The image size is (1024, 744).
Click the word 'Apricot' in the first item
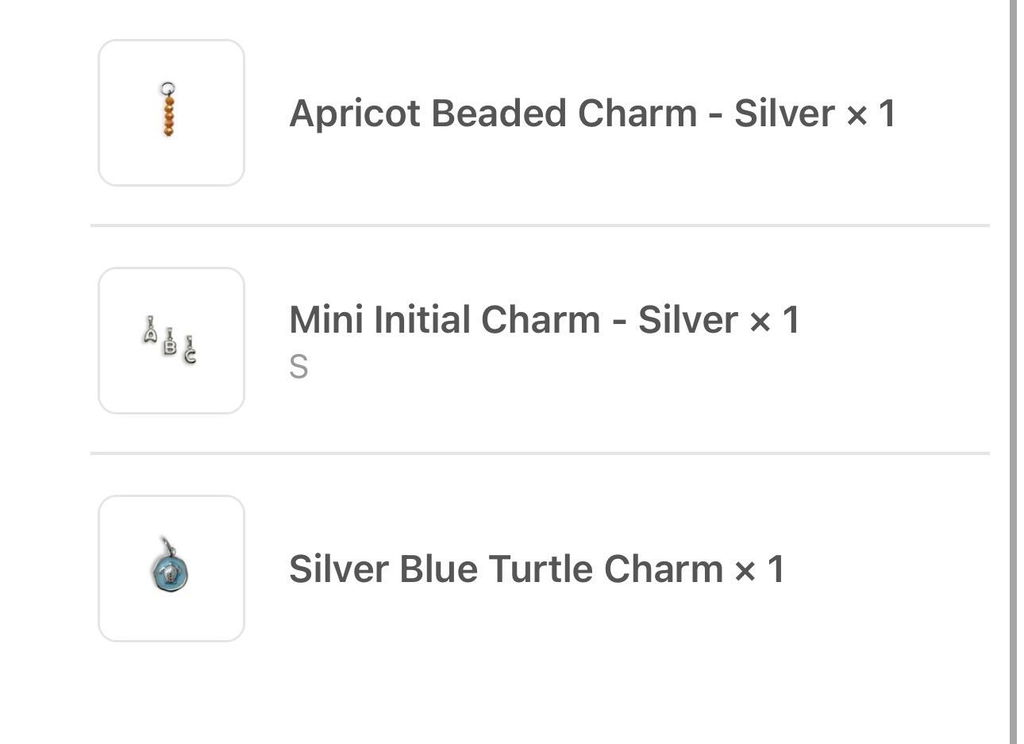click(x=355, y=114)
